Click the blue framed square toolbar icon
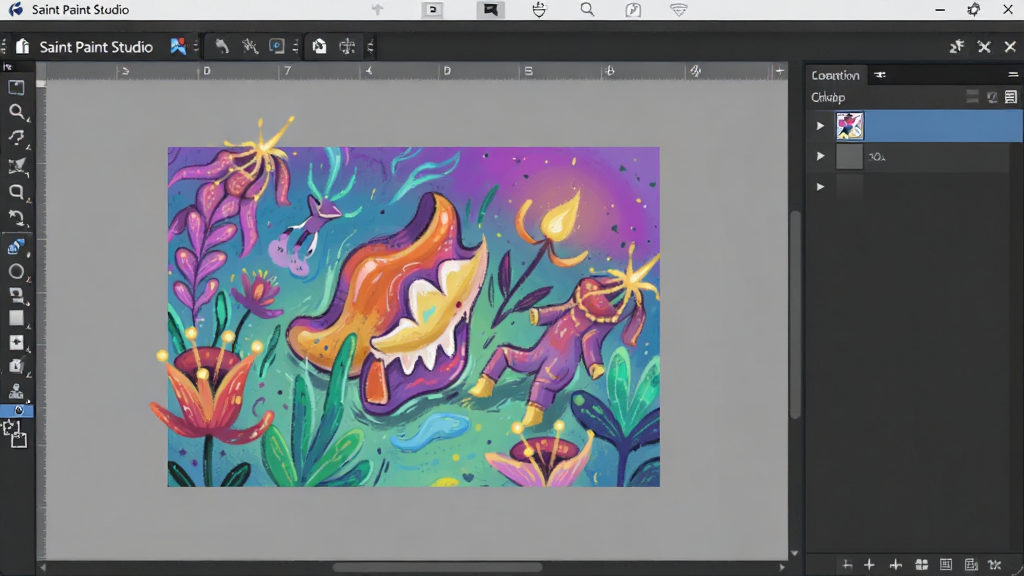This screenshot has height=576, width=1024. click(277, 46)
